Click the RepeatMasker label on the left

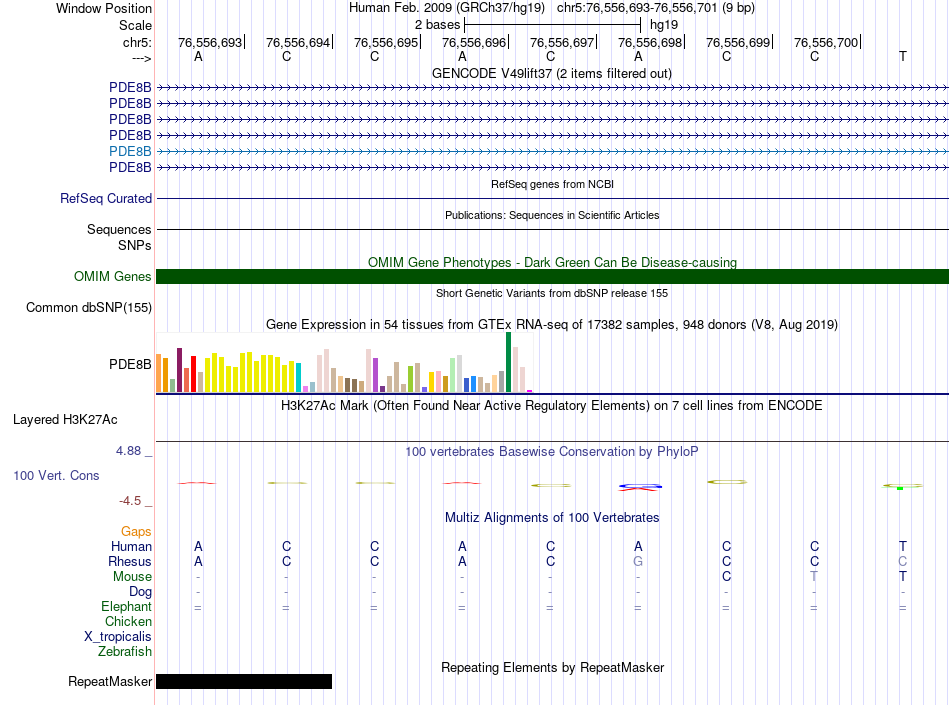(110, 682)
